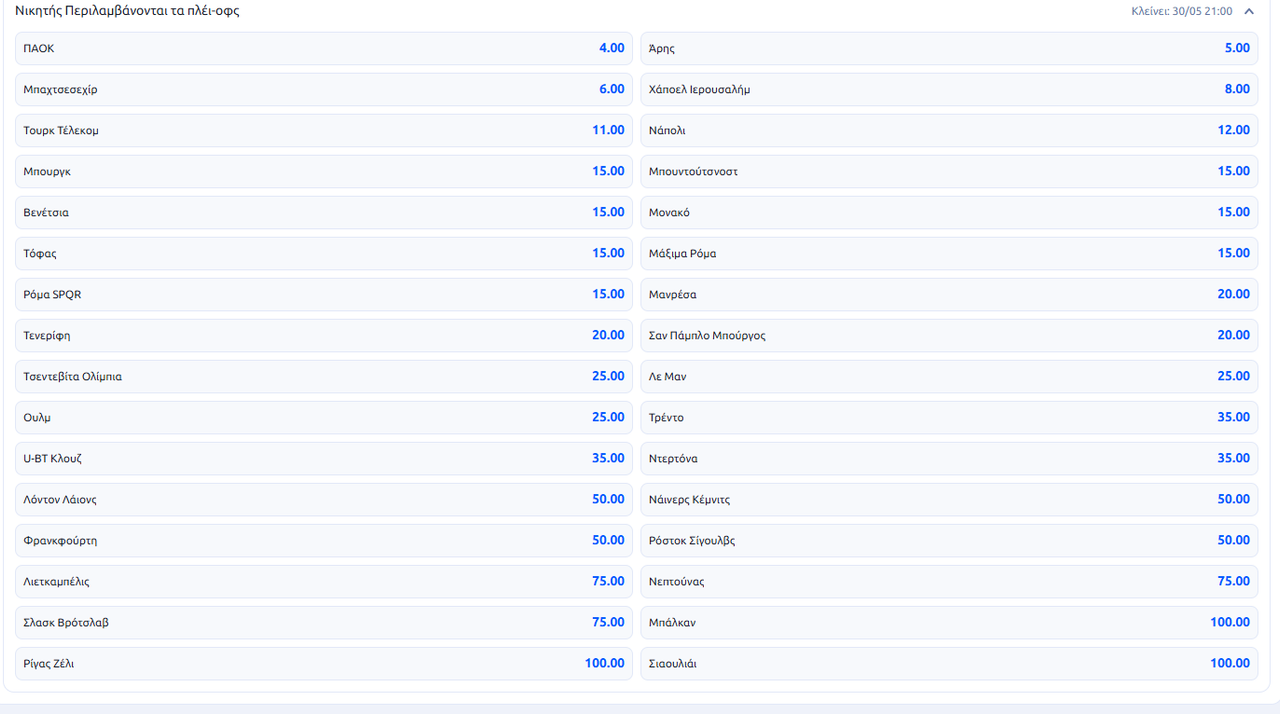Select Ρίγας Ζέλι at 100.00
Image resolution: width=1280 pixels, height=714 pixels.
324,663
